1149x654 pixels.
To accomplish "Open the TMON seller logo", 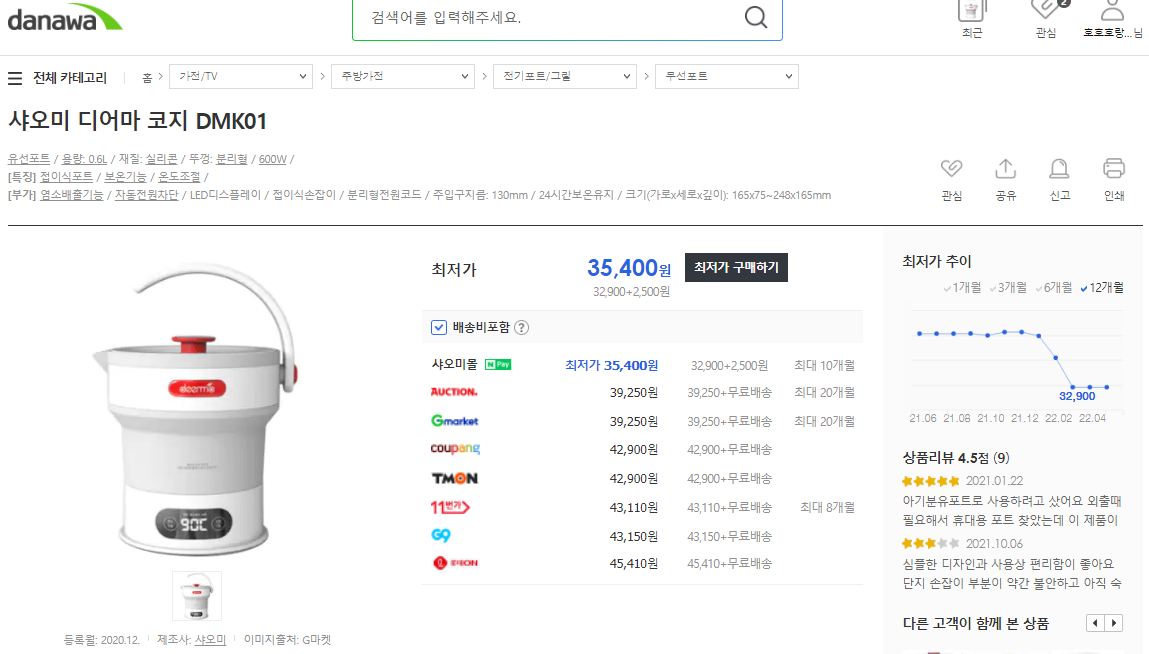I will pos(454,478).
